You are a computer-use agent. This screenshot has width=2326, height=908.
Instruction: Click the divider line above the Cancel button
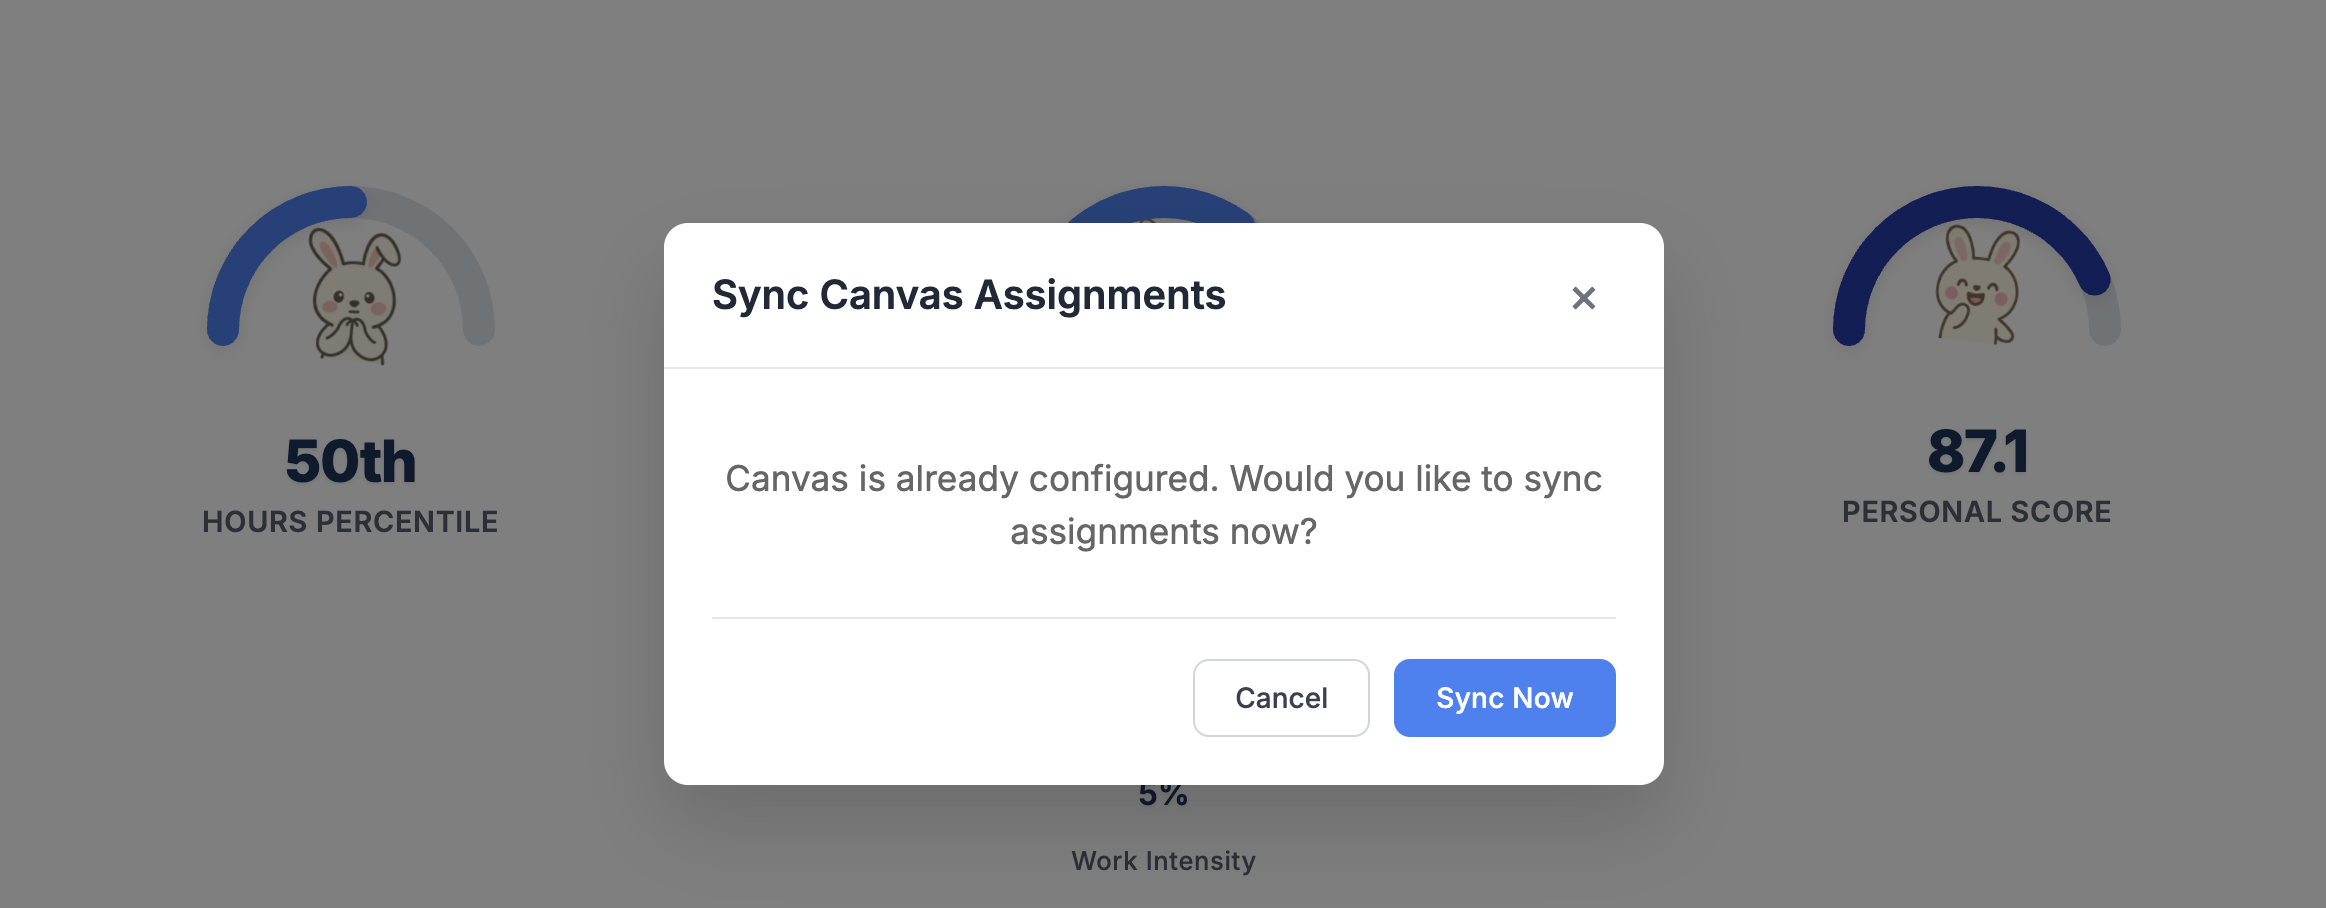point(1163,618)
